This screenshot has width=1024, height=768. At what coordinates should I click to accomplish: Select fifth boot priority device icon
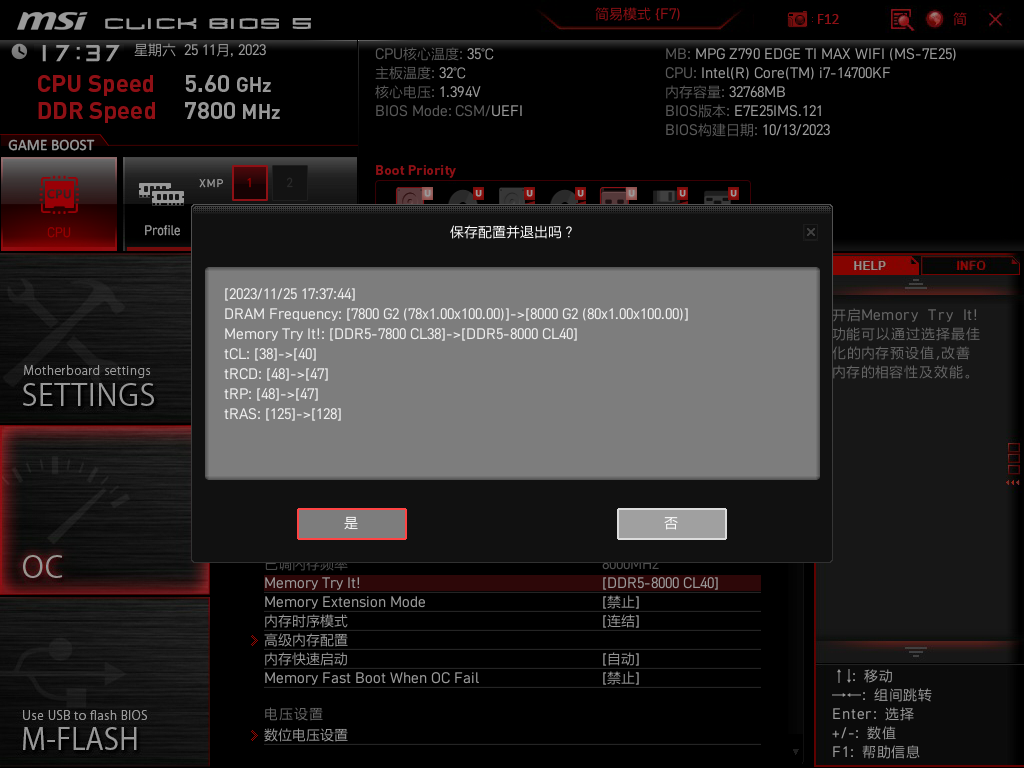618,196
